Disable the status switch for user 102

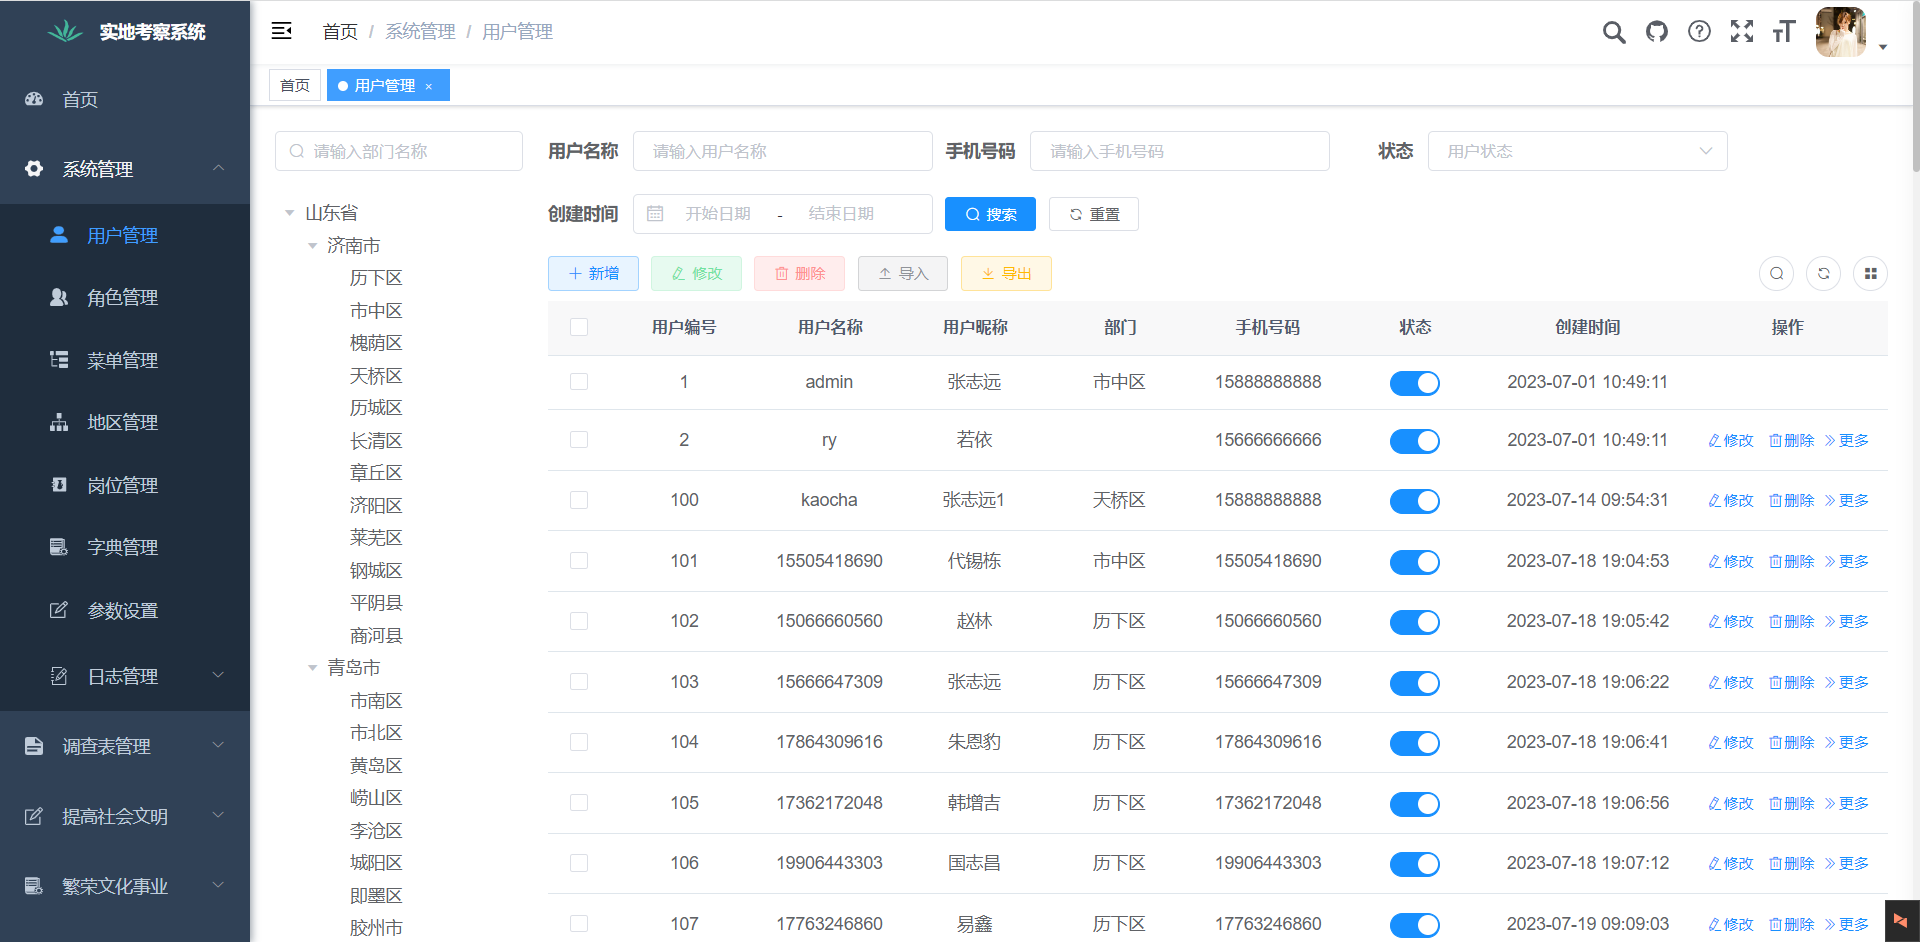point(1415,622)
